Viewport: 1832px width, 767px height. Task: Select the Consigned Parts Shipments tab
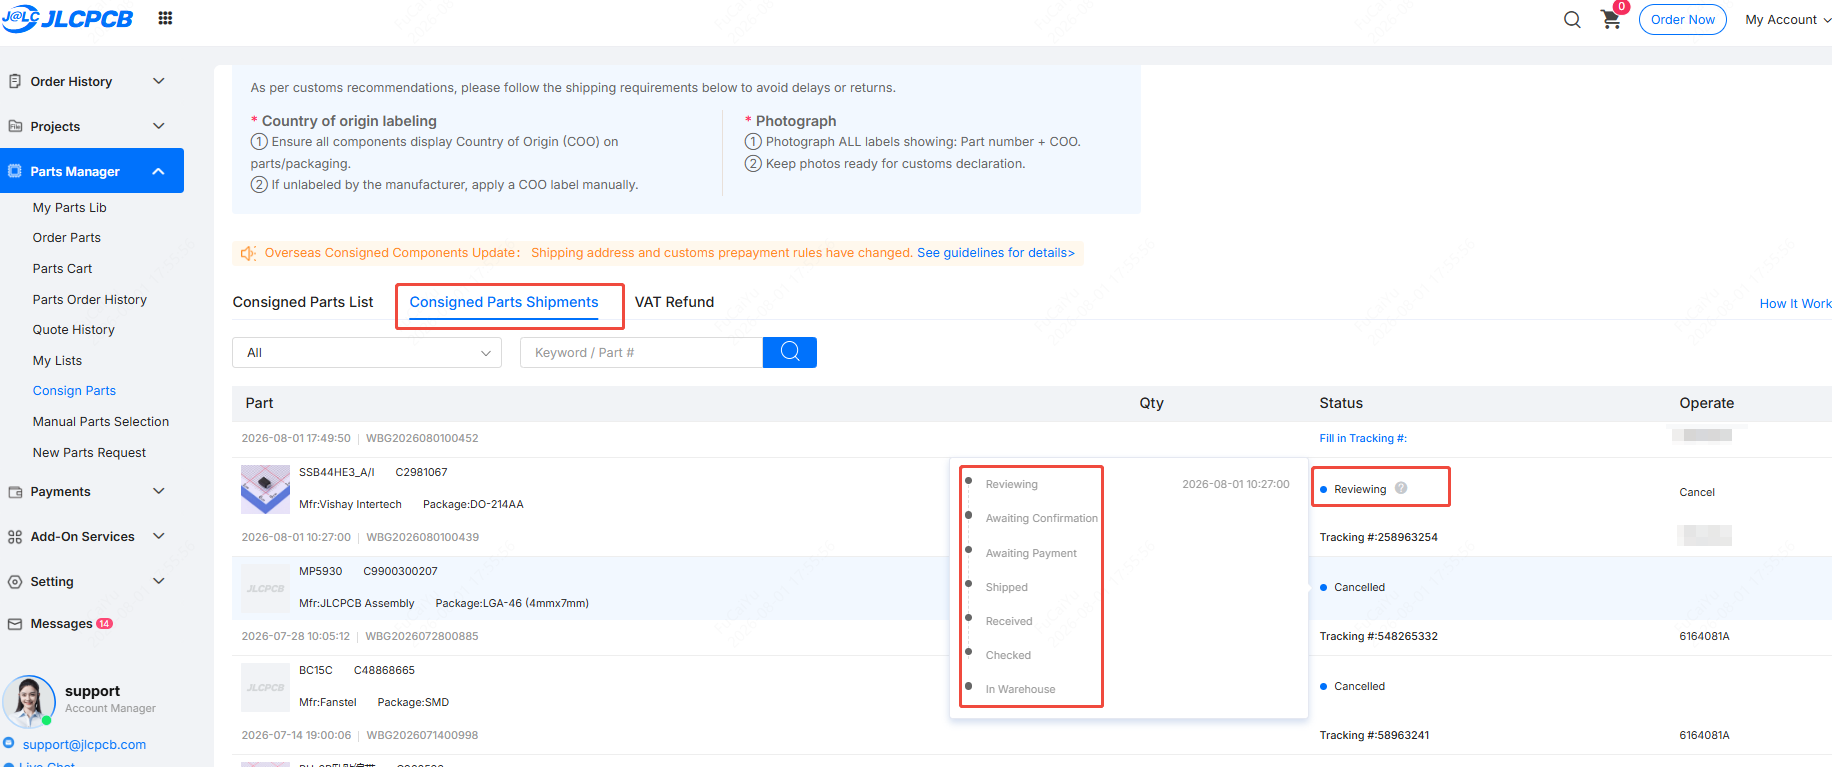504,302
